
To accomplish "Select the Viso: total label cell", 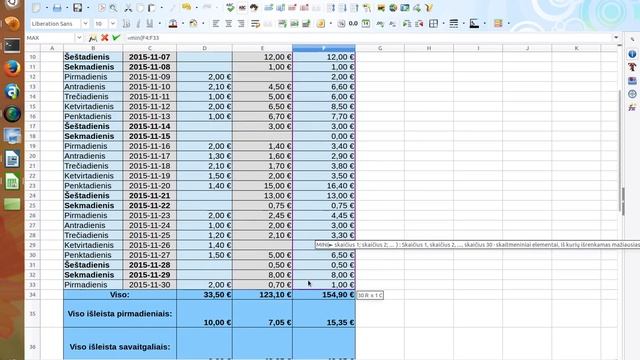I will click(x=120, y=295).
